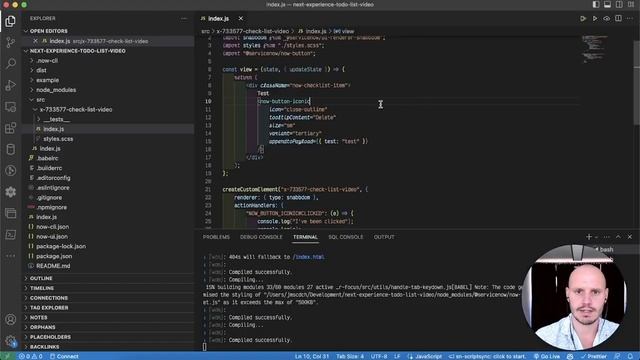Select the Terminal tab

pyautogui.click(x=305, y=237)
